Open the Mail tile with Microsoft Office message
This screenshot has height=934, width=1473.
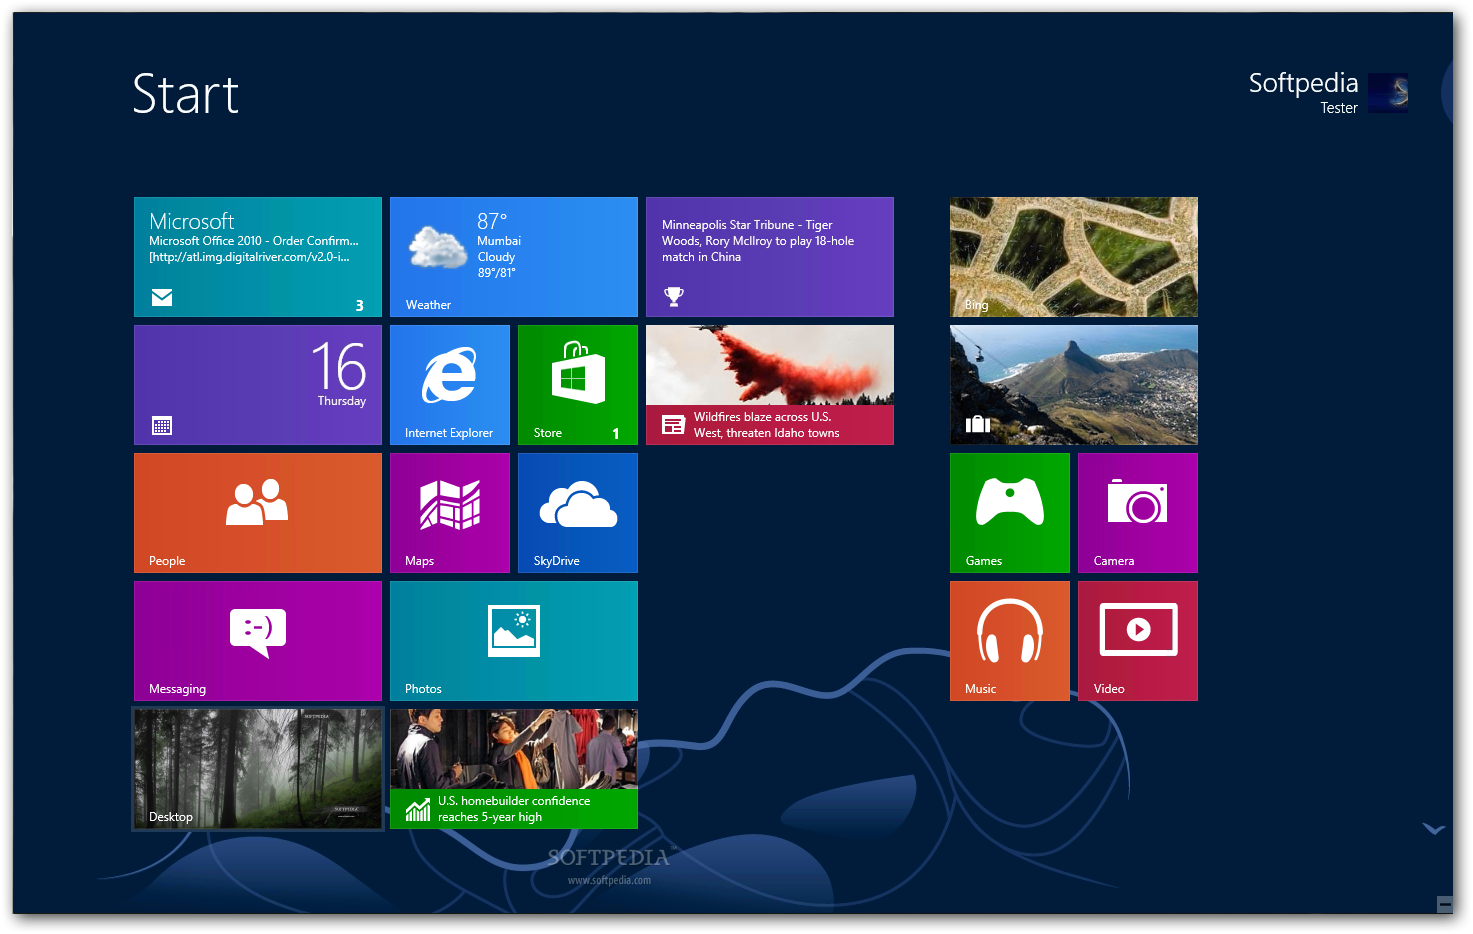tap(257, 257)
